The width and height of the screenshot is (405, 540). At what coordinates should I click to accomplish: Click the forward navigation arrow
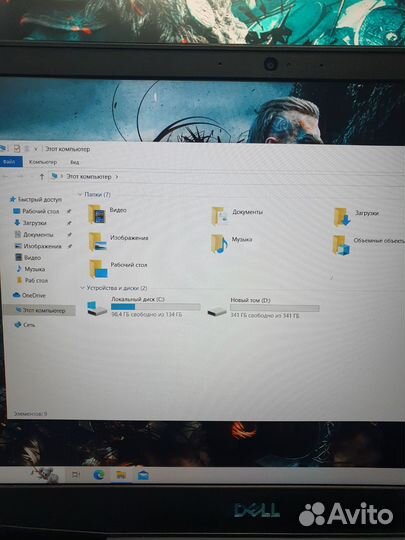pyautogui.click(x=20, y=176)
